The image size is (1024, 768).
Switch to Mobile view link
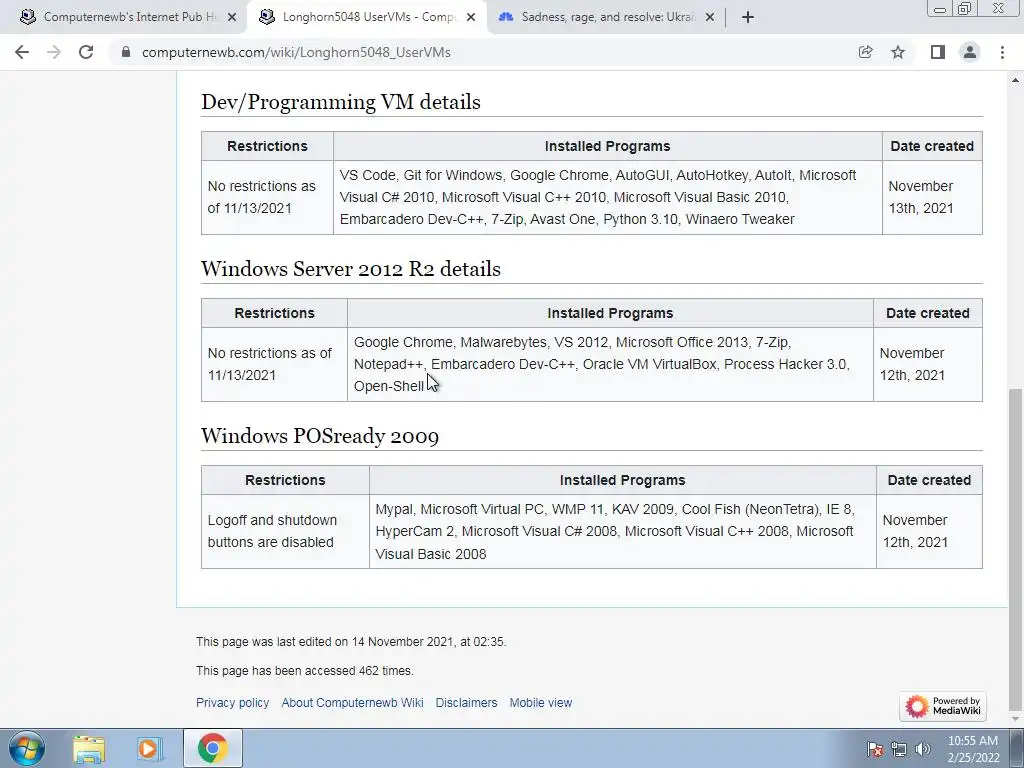[541, 703]
